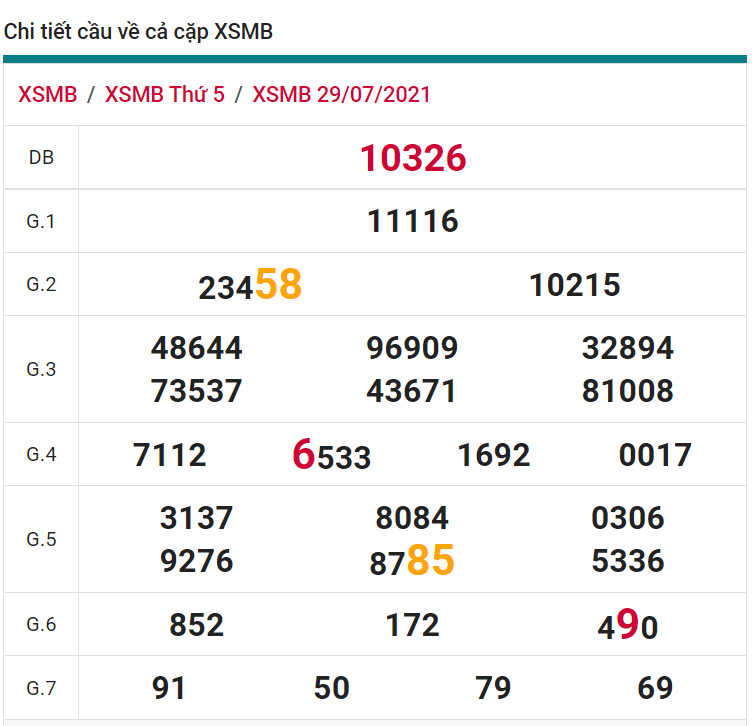Image resolution: width=755 pixels, height=726 pixels.
Task: Click the G.5 number 8785
Action: [x=412, y=561]
